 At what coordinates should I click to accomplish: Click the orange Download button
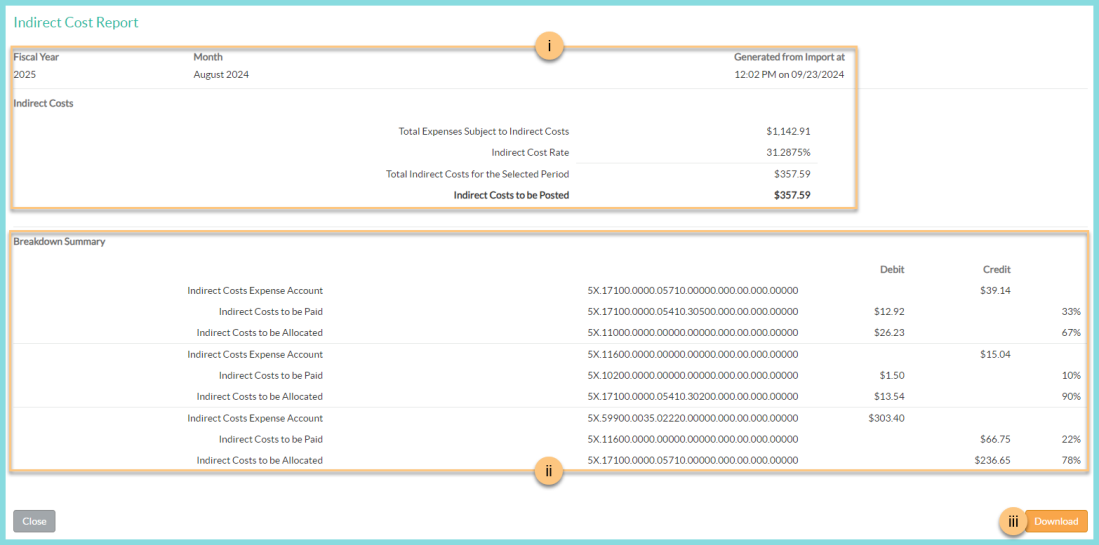click(x=1056, y=521)
